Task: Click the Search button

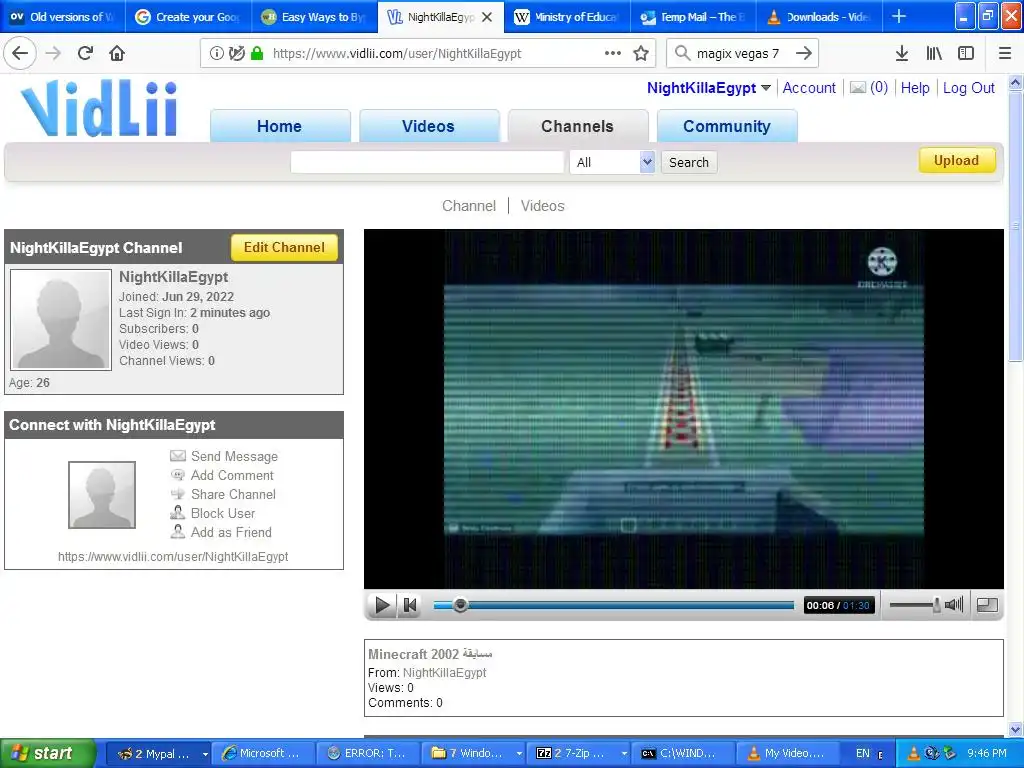Action: click(689, 162)
